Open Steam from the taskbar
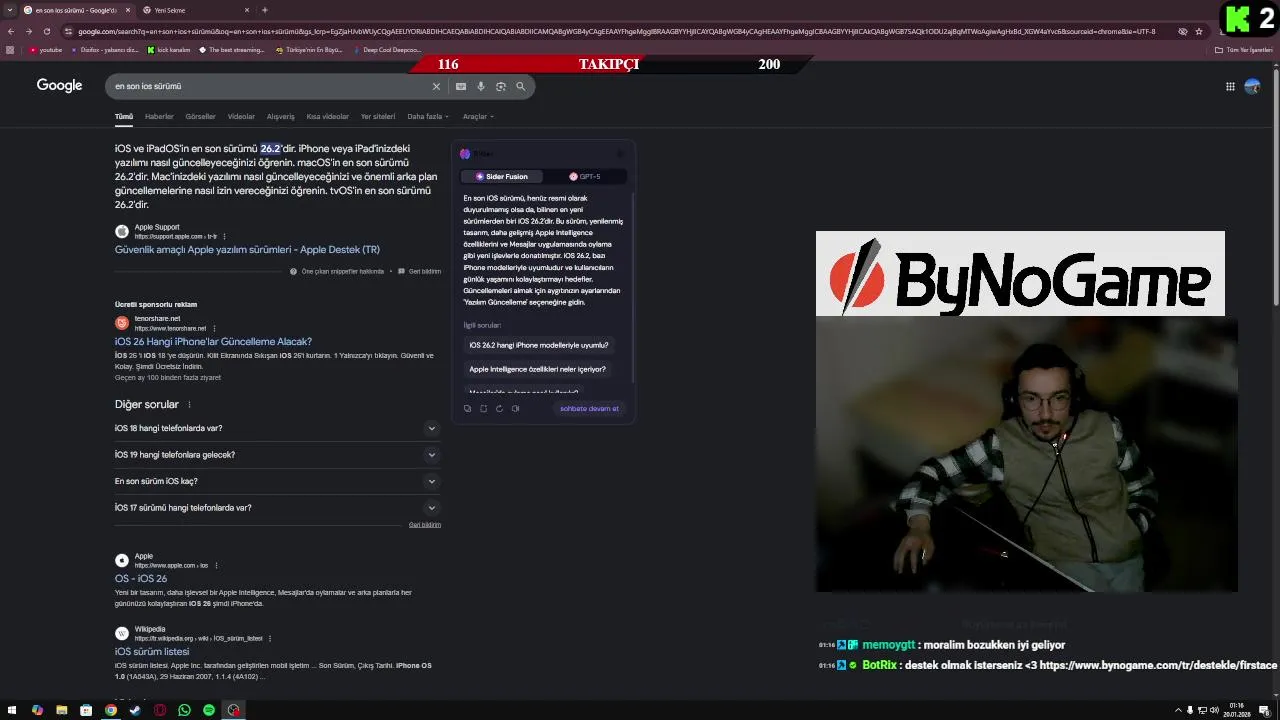This screenshot has width=1280, height=720. [x=135, y=710]
